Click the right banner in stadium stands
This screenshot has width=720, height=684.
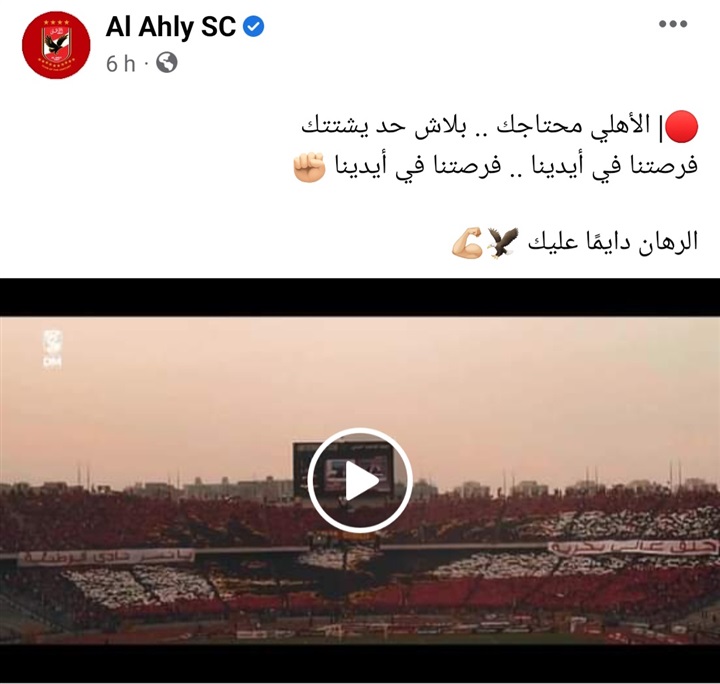point(633,547)
